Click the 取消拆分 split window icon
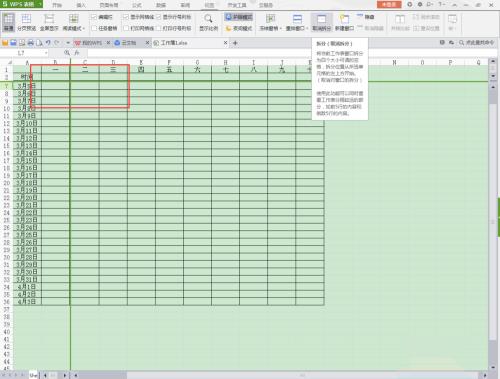500x379 pixels. 321,22
